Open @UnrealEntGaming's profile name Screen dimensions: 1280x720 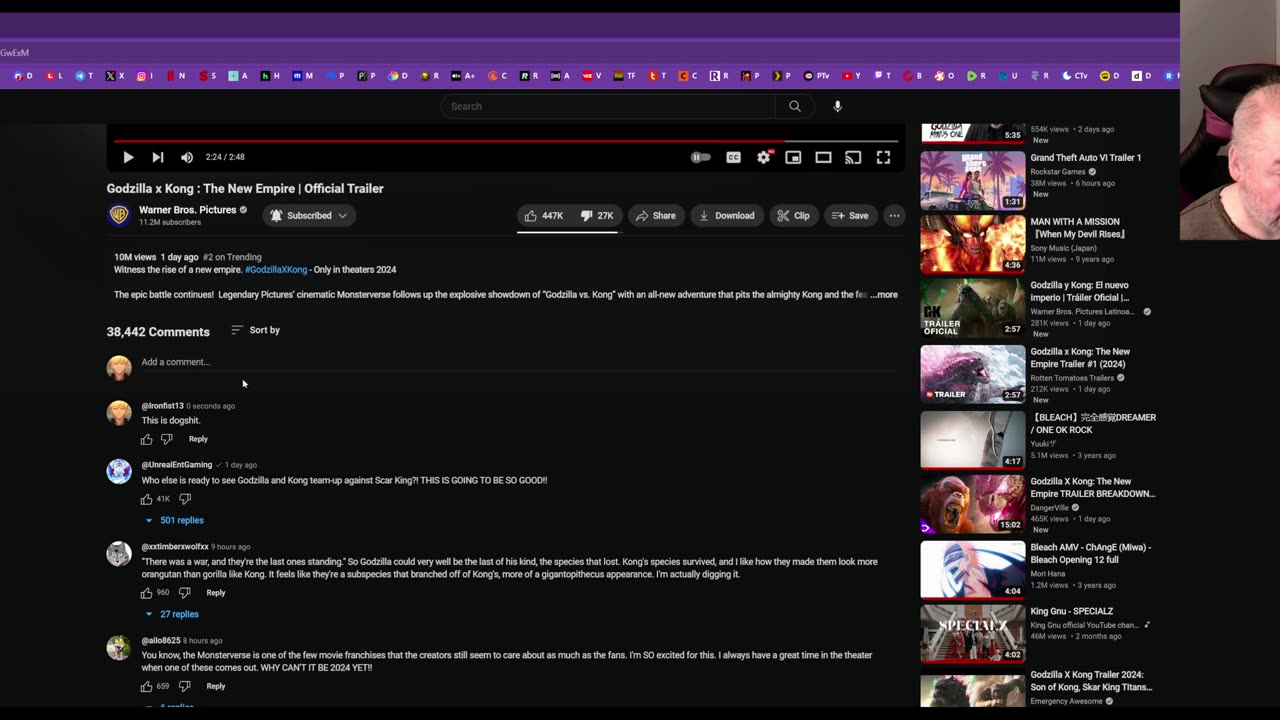[x=177, y=465]
